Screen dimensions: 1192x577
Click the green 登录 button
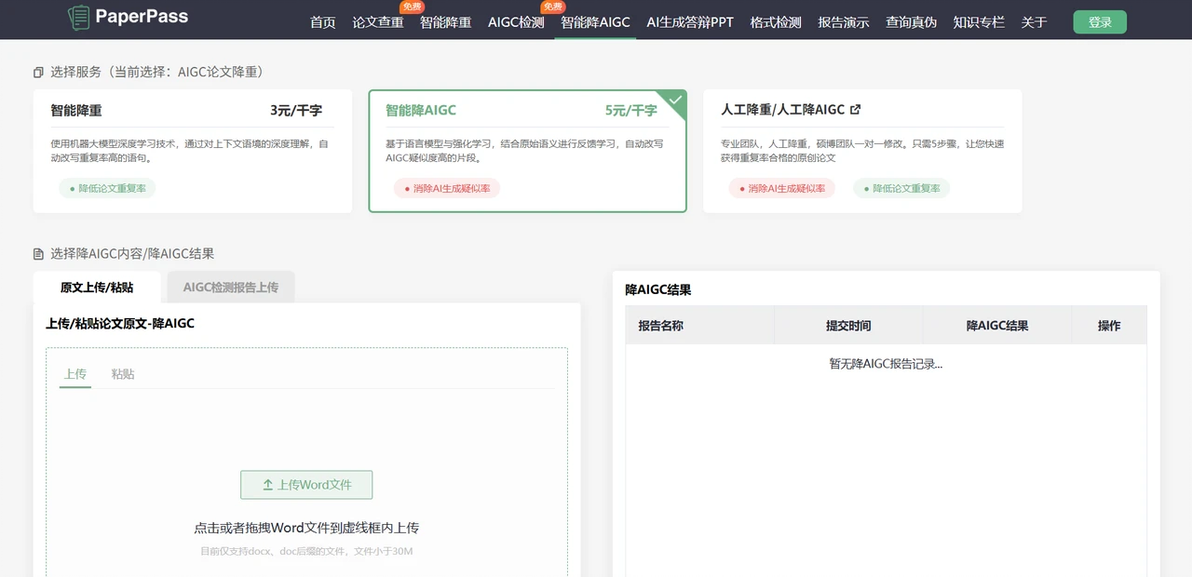[1099, 22]
